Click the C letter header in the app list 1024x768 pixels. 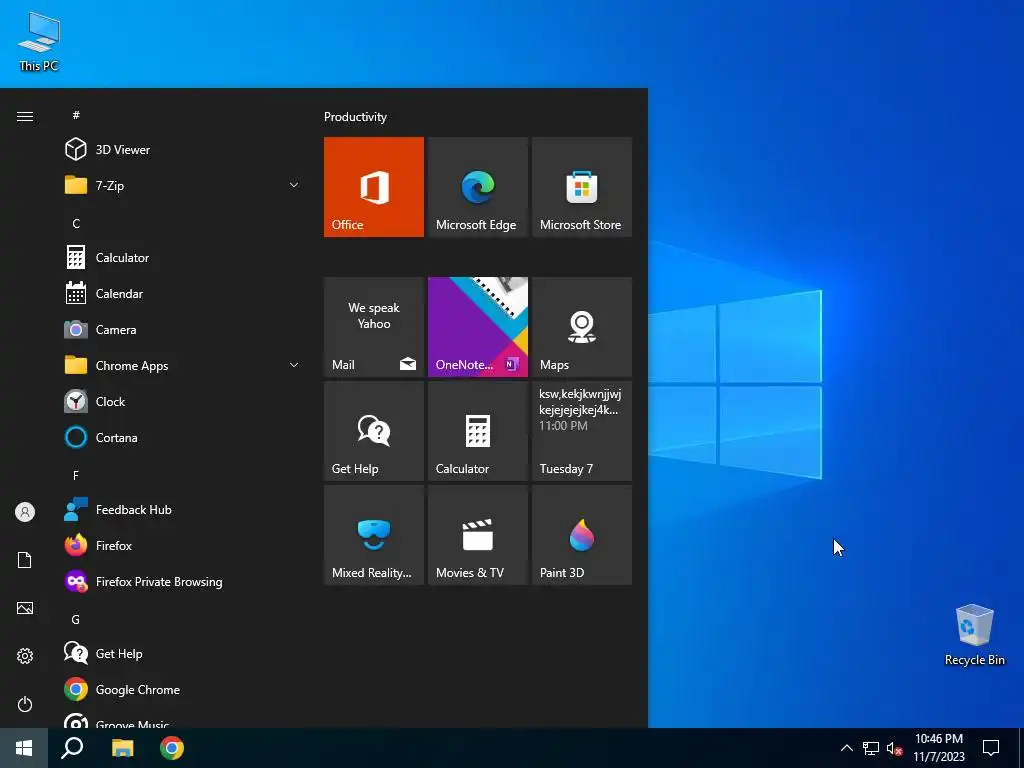click(76, 223)
